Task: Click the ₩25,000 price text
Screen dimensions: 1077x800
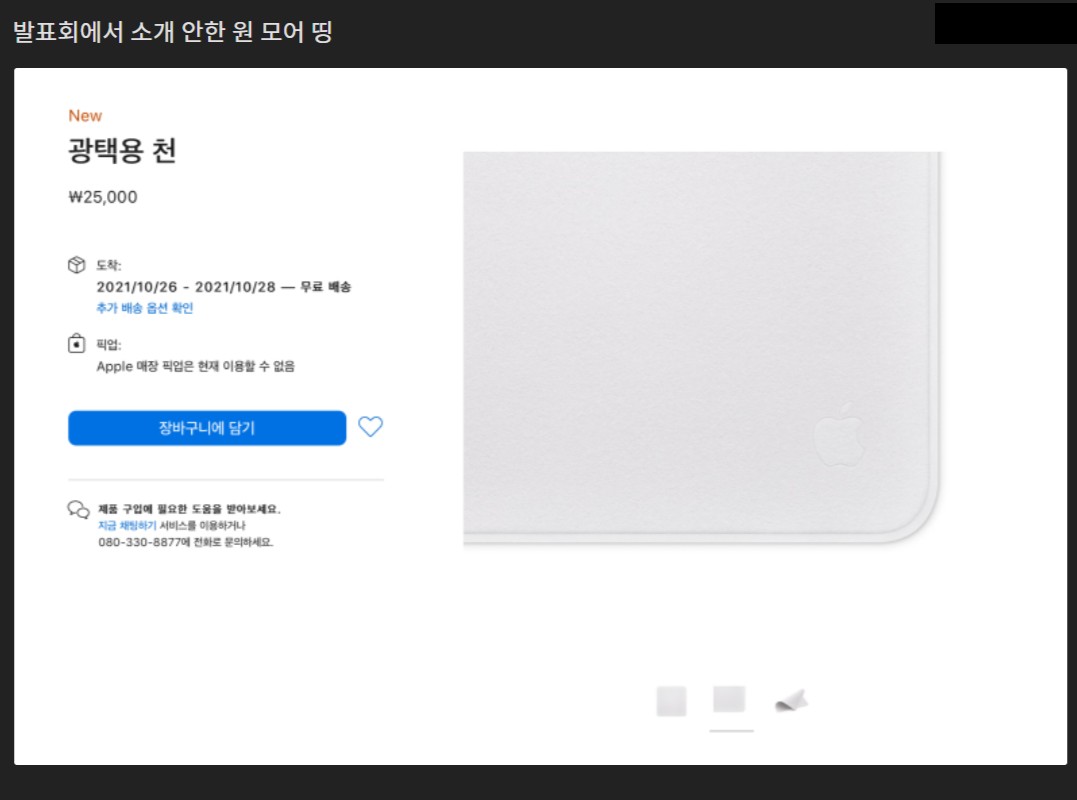Action: [x=103, y=197]
